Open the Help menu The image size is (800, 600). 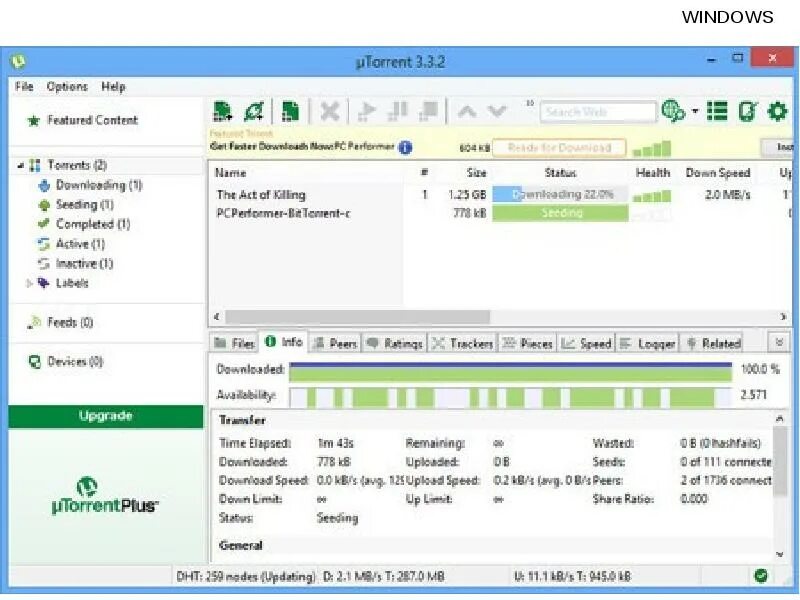[113, 86]
